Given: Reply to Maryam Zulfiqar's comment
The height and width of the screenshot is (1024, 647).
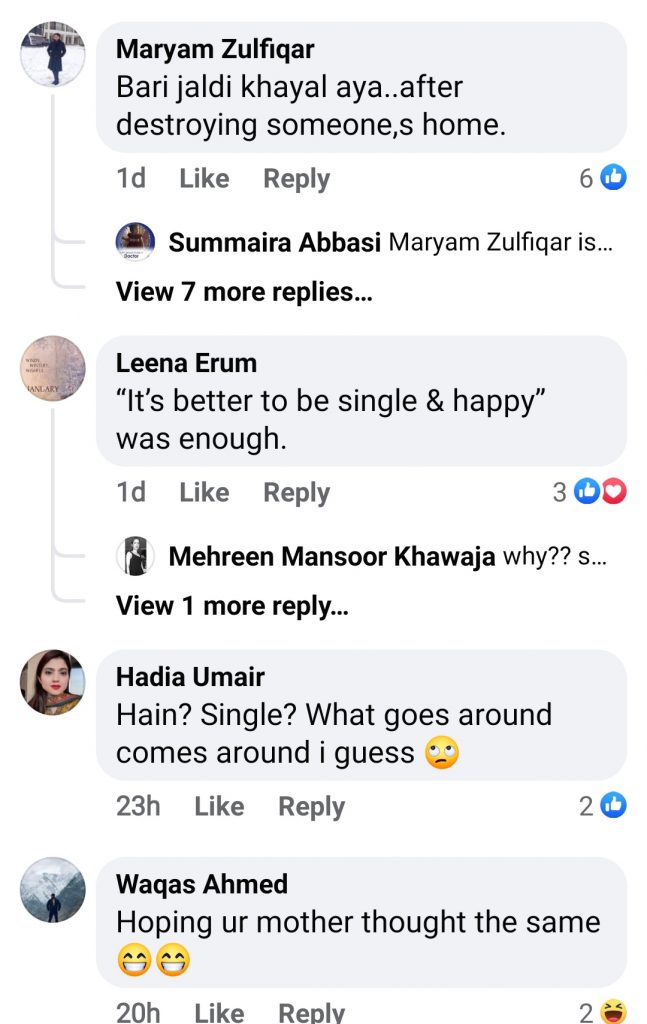Looking at the screenshot, I should (296, 179).
